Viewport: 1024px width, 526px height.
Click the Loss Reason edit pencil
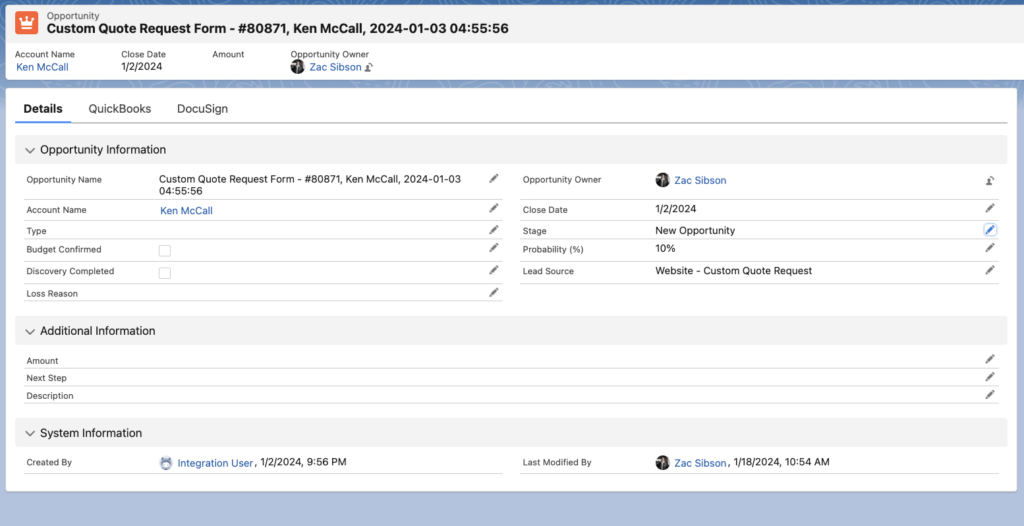tap(494, 293)
